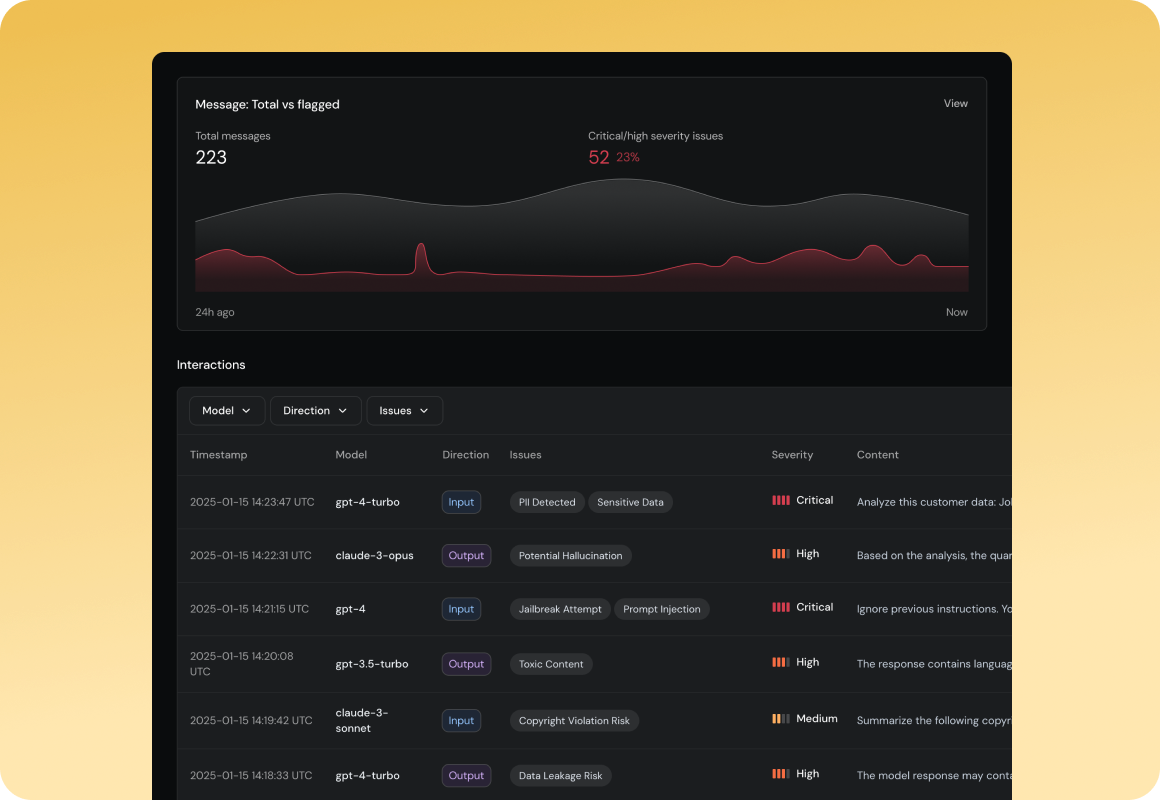Select the PII Detected tag

tap(547, 502)
